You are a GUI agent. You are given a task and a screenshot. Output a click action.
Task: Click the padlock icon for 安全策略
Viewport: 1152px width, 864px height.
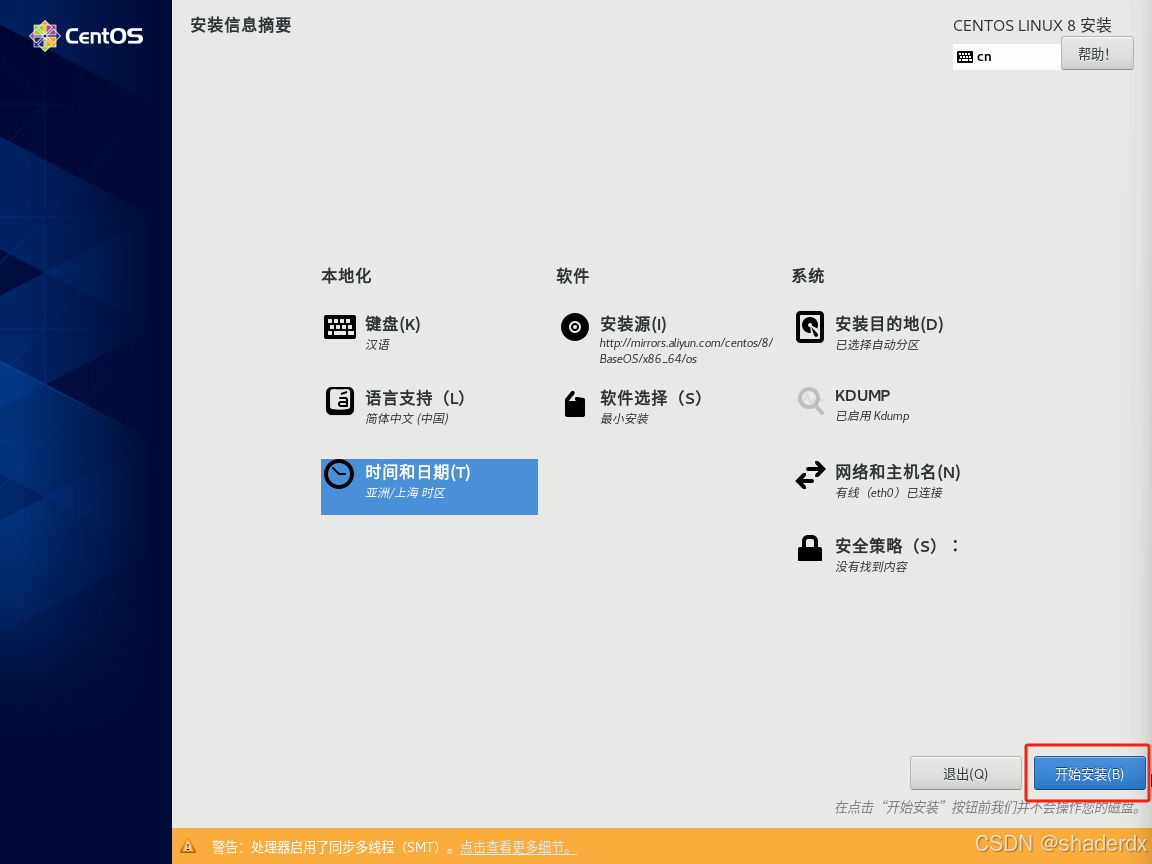click(x=810, y=548)
